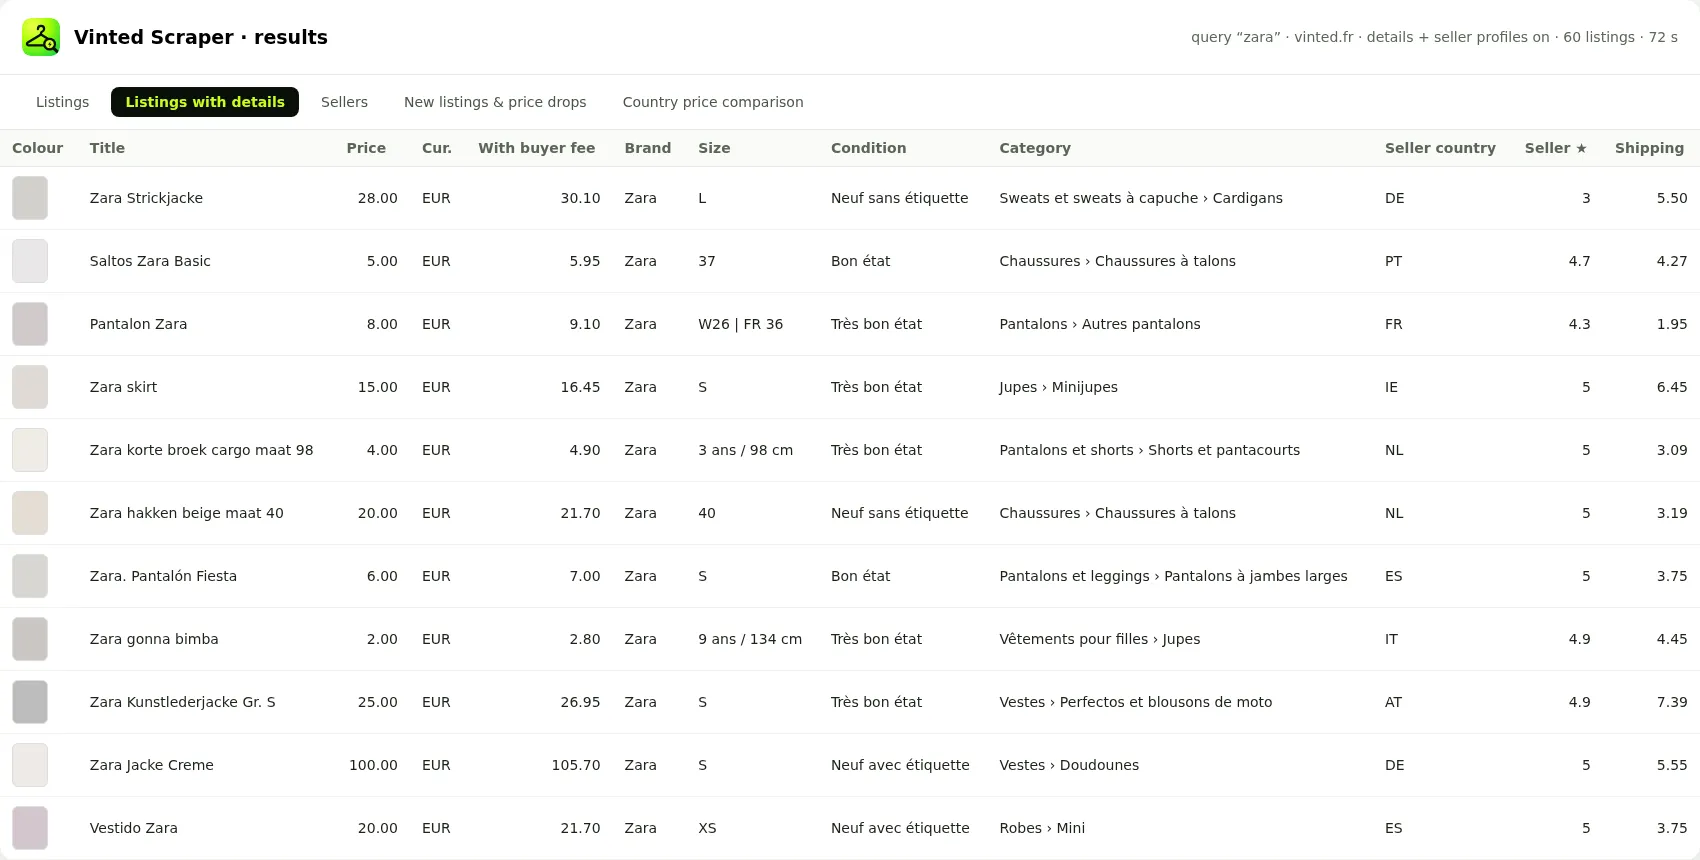Select the Listings with details tab
1700x860 pixels.
(x=205, y=102)
